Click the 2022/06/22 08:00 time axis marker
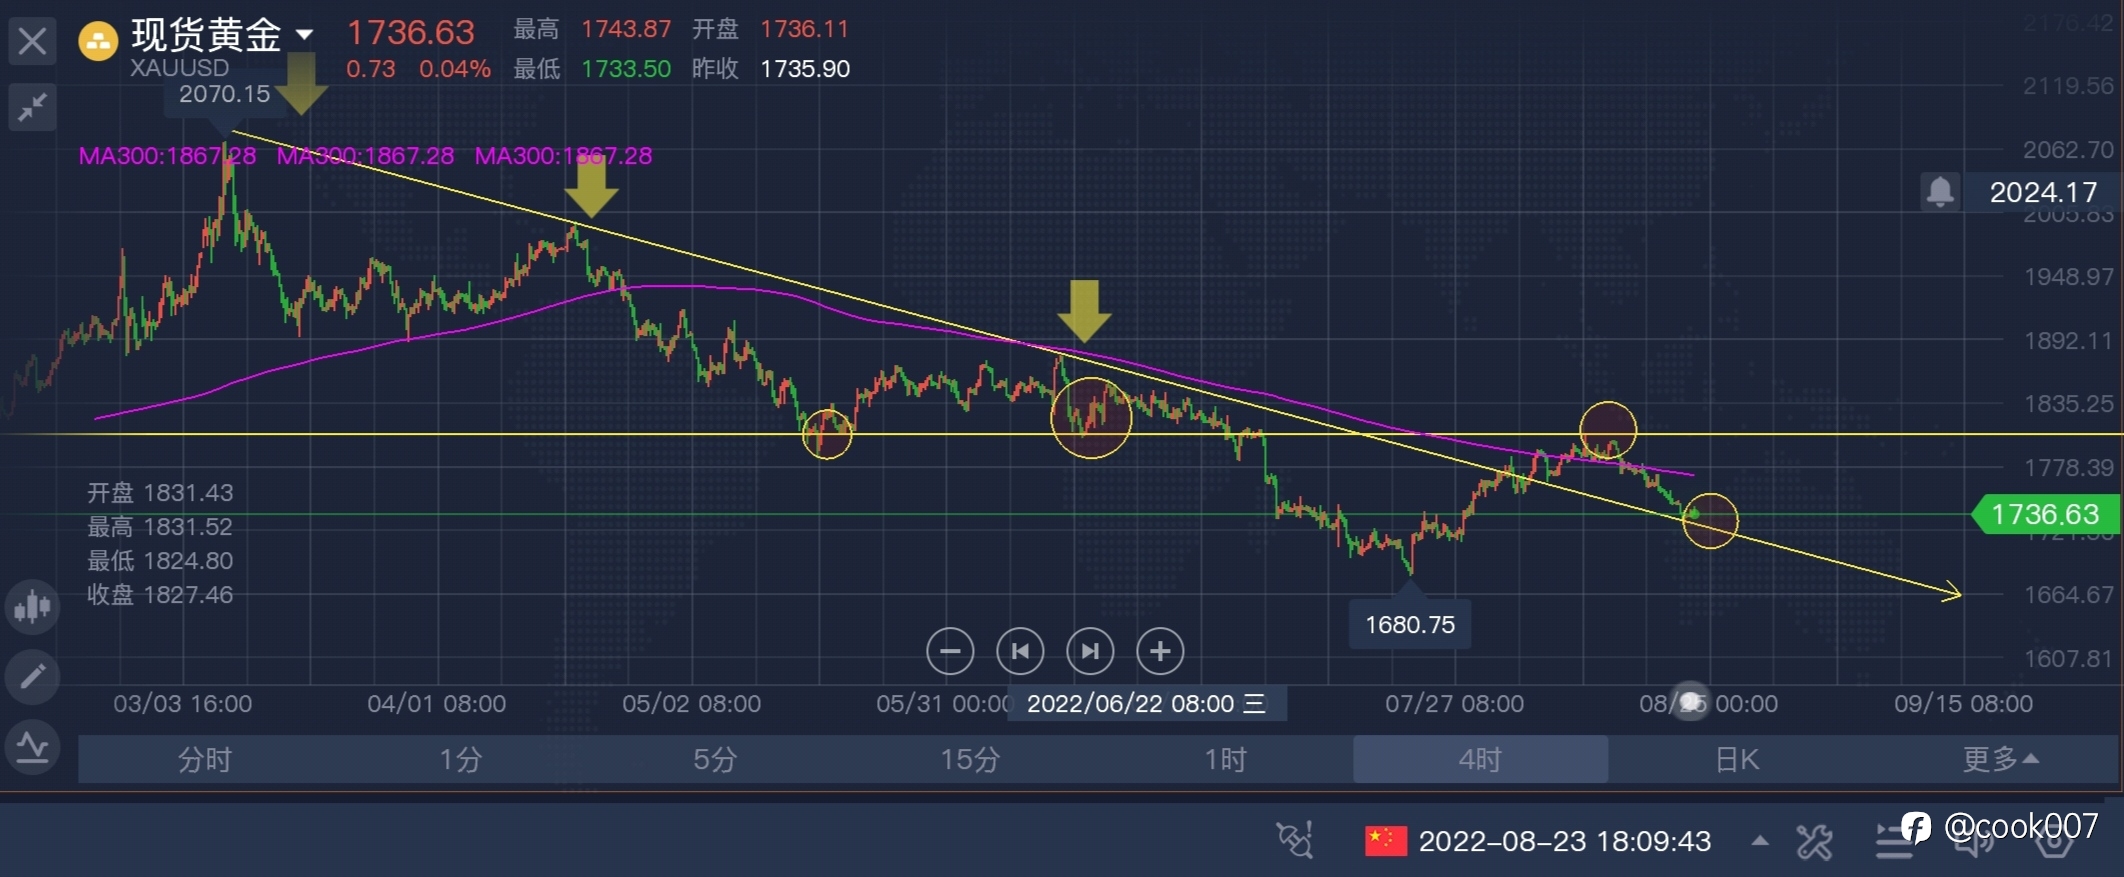The height and width of the screenshot is (877, 2124). tap(1146, 703)
